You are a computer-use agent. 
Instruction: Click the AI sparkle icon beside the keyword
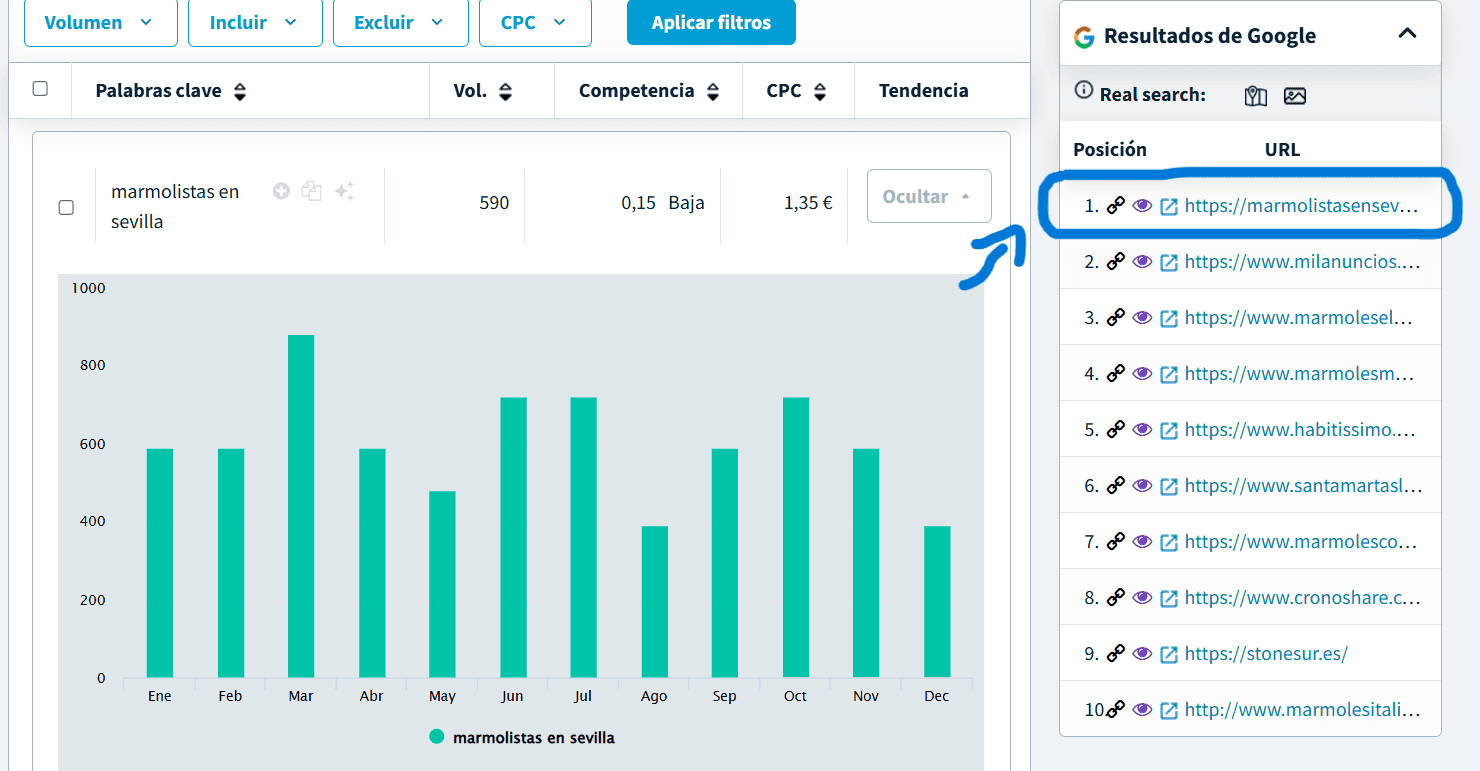point(344,191)
